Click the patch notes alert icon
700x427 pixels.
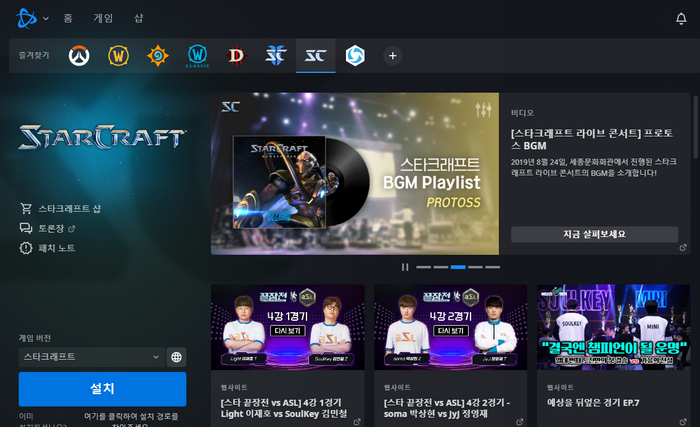point(26,248)
